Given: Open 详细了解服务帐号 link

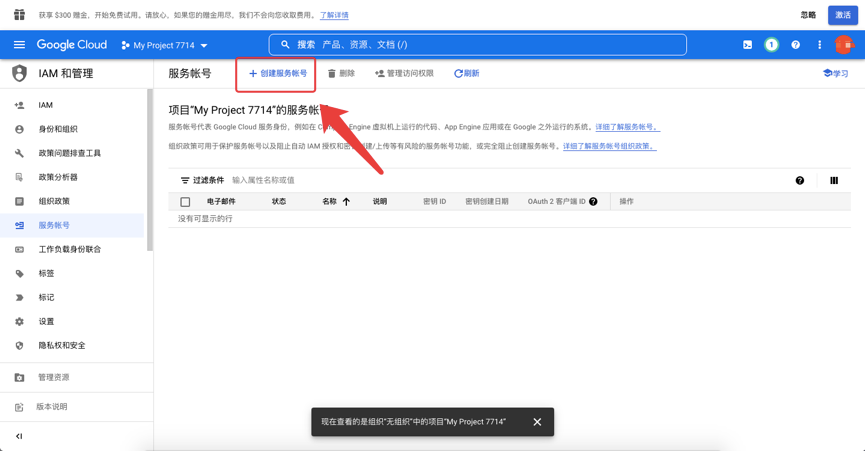Looking at the screenshot, I should 627,127.
